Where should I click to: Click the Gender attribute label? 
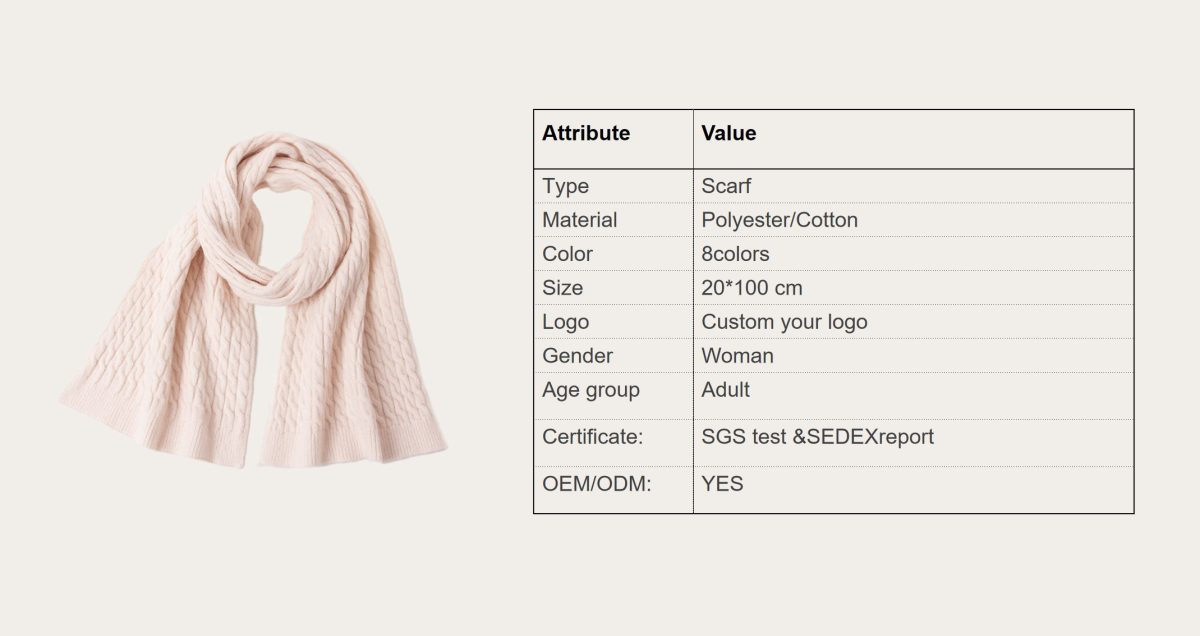[577, 356]
